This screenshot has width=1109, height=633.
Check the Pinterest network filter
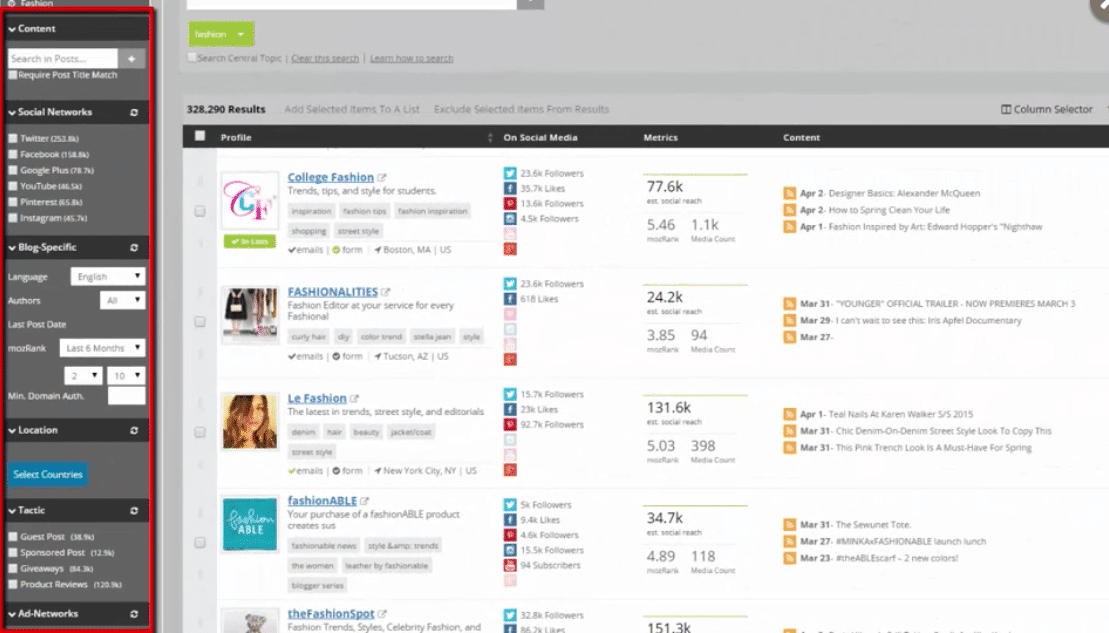[13, 202]
